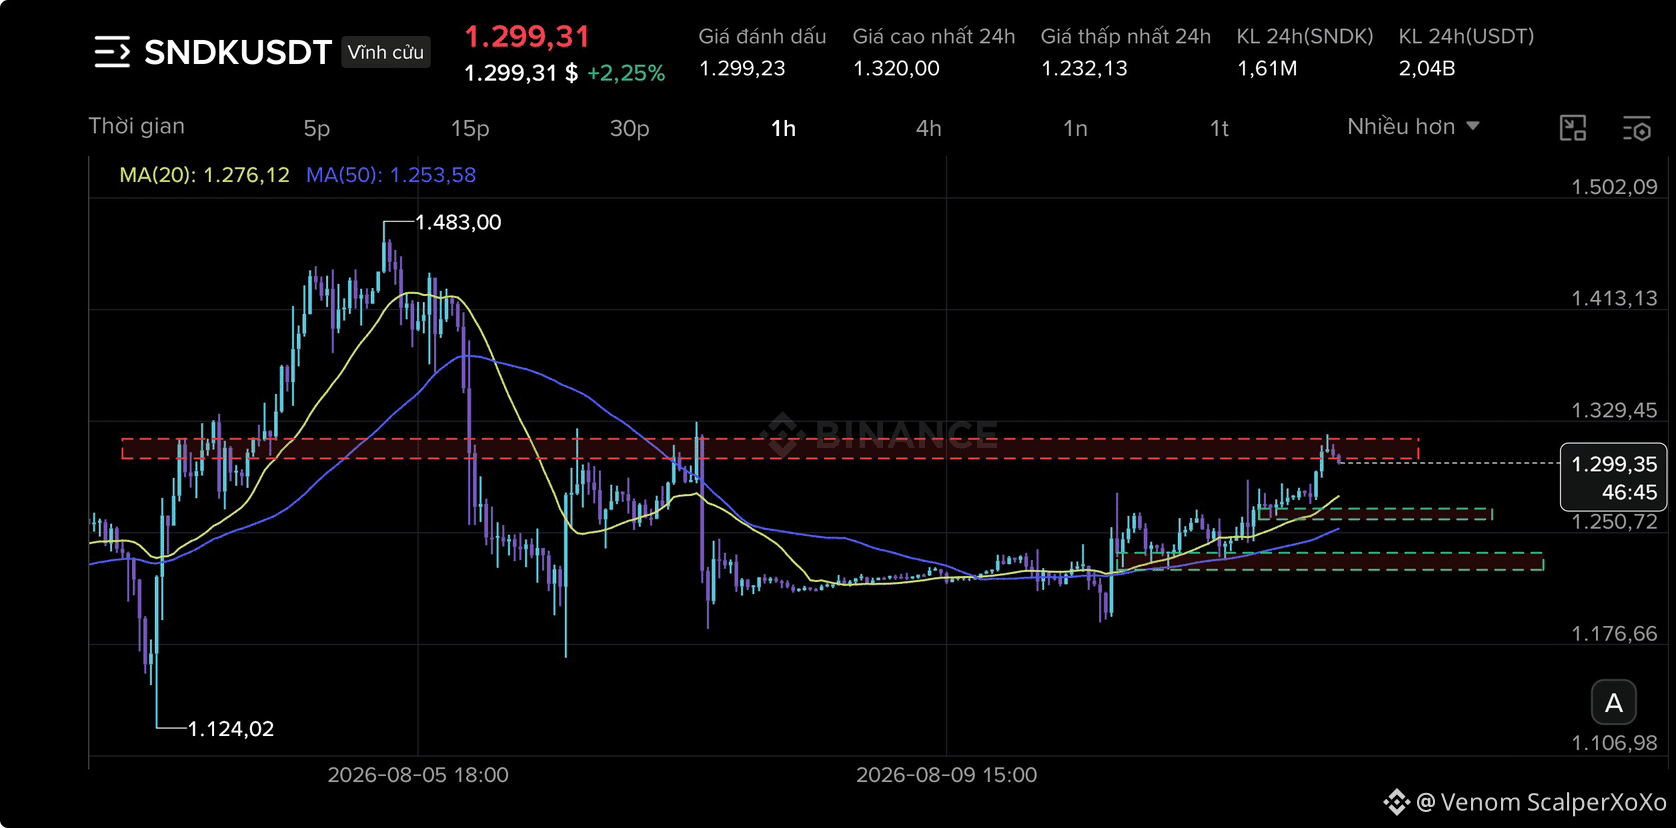Click the 1.329,45 price axis label

[x=1614, y=410]
